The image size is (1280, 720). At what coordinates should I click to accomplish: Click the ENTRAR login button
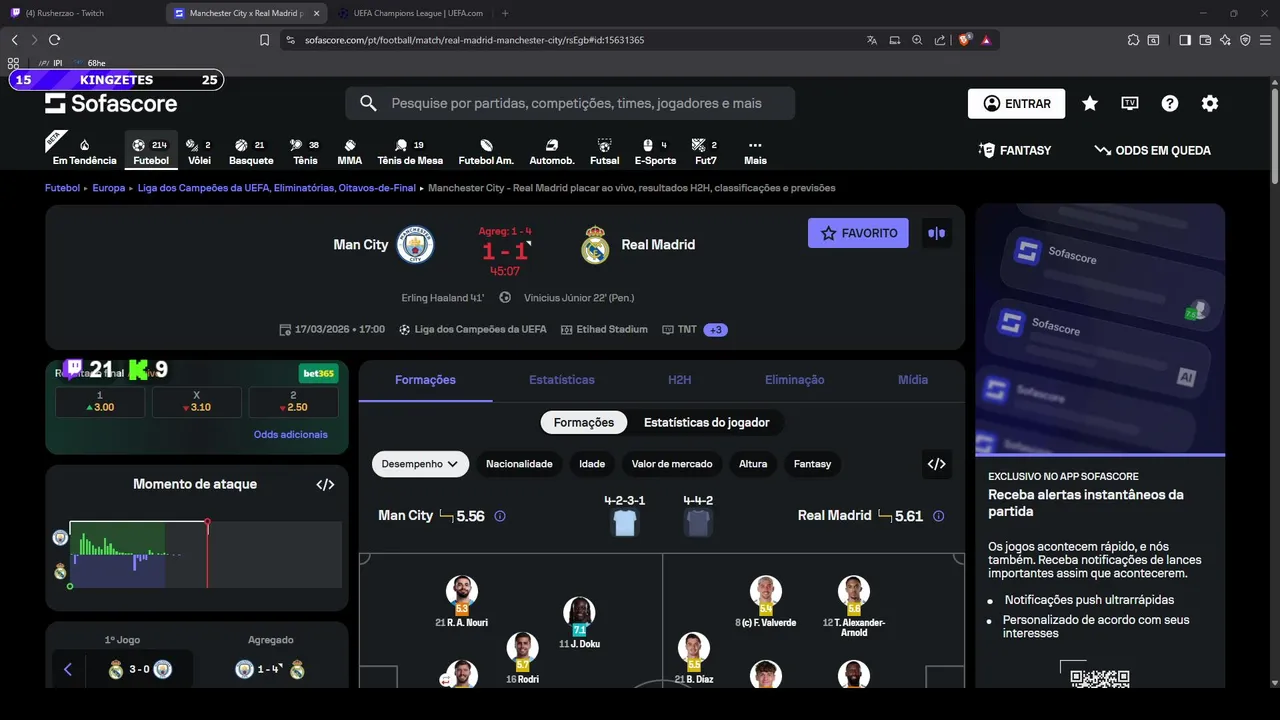coord(1016,103)
